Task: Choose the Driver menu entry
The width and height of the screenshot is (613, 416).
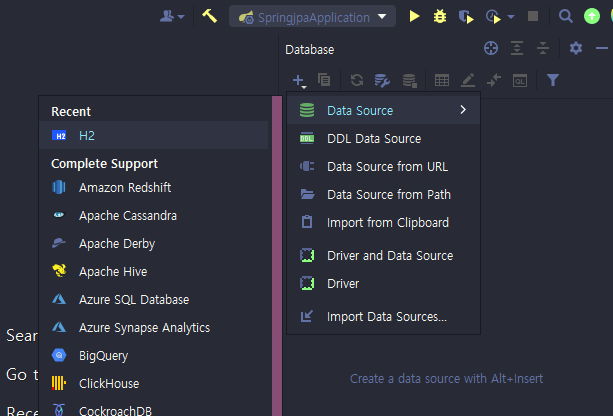Action: pyautogui.click(x=383, y=283)
